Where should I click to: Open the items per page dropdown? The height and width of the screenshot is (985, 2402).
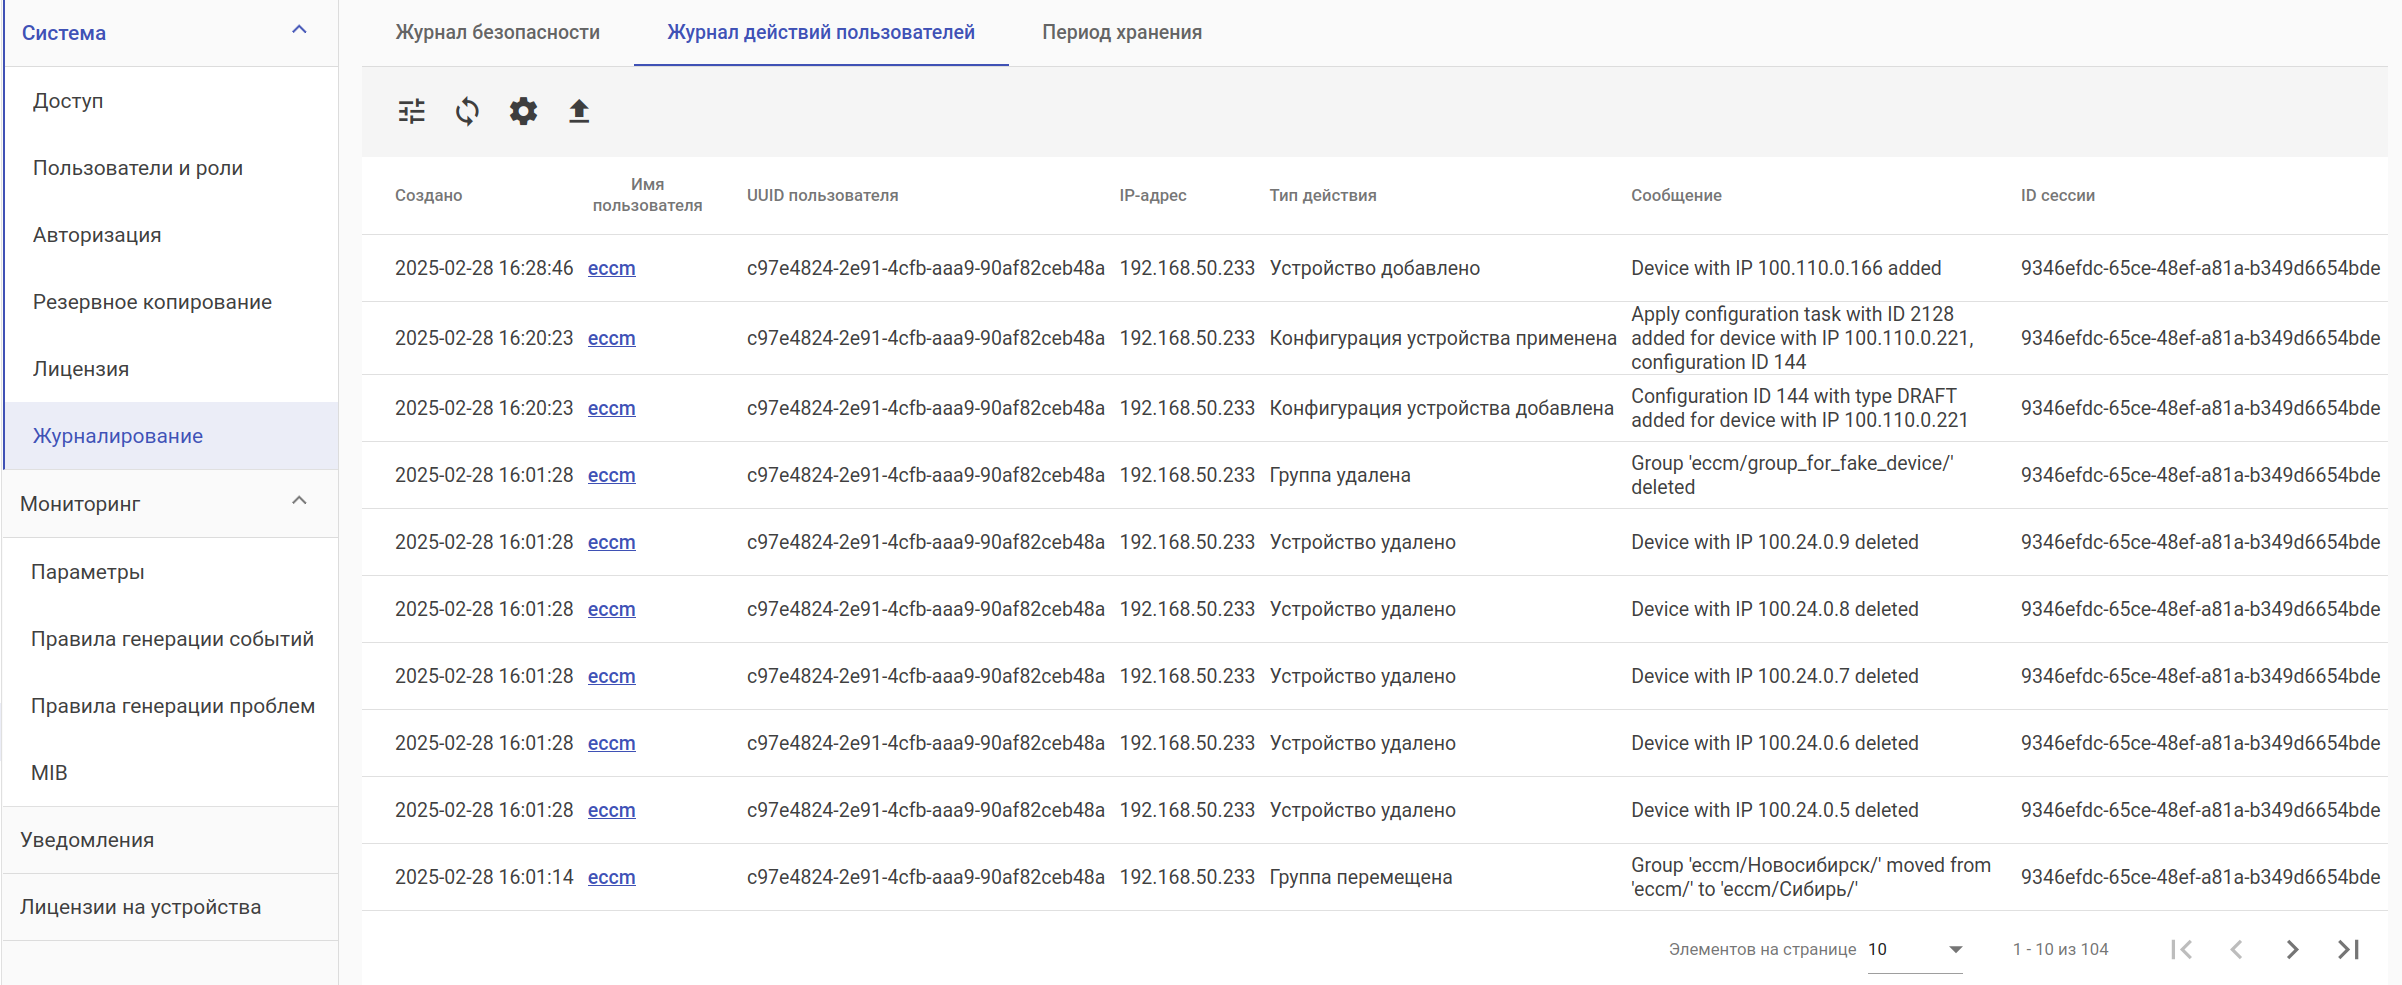[x=1914, y=949]
